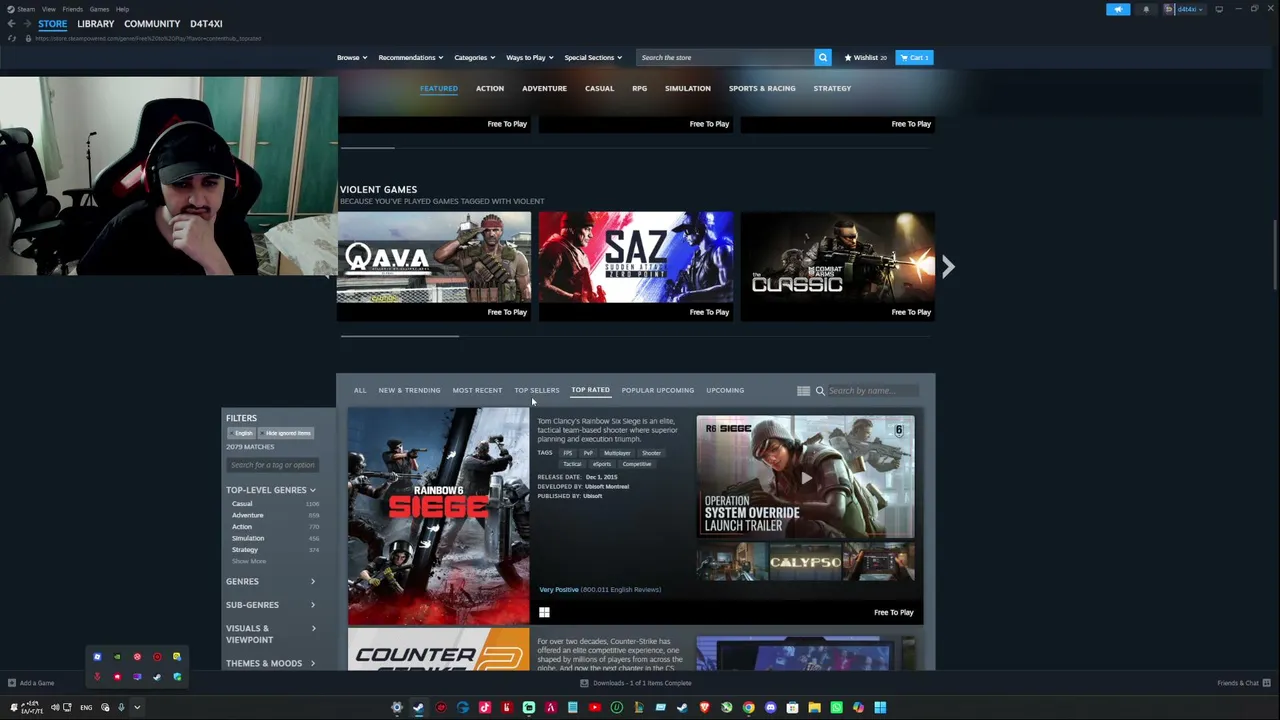The height and width of the screenshot is (720, 1280).
Task: Open the Recommendations dropdown menu
Action: click(x=411, y=57)
